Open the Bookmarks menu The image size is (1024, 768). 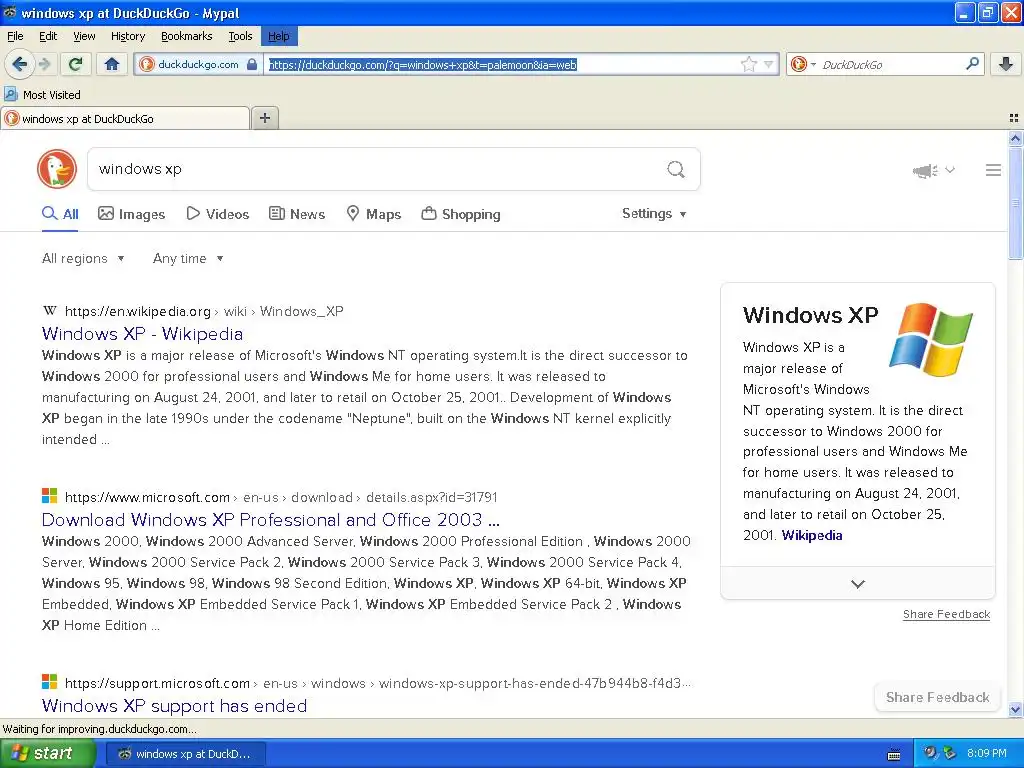(186, 36)
